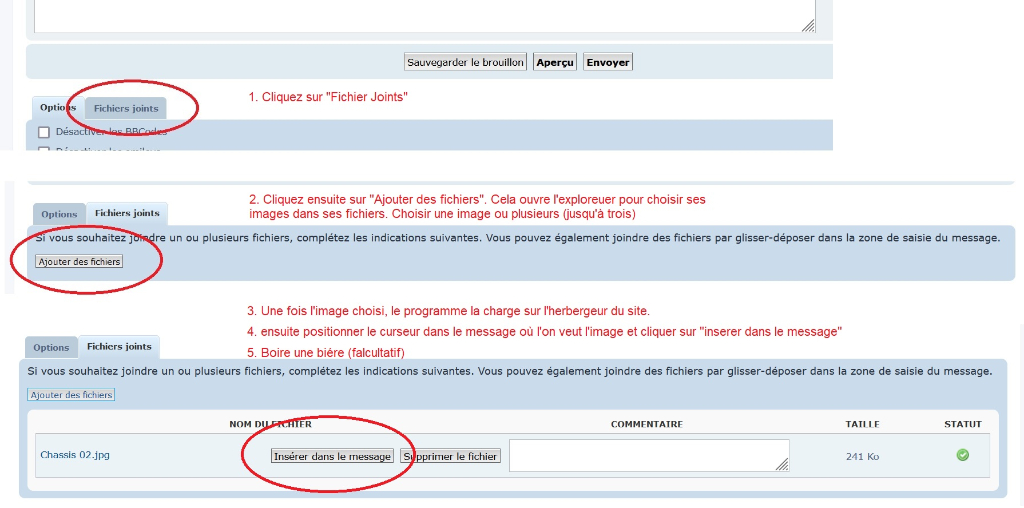The image size is (1024, 508).
Task: Open the "Chassis 02.jpg" file link
Action: [x=75, y=455]
